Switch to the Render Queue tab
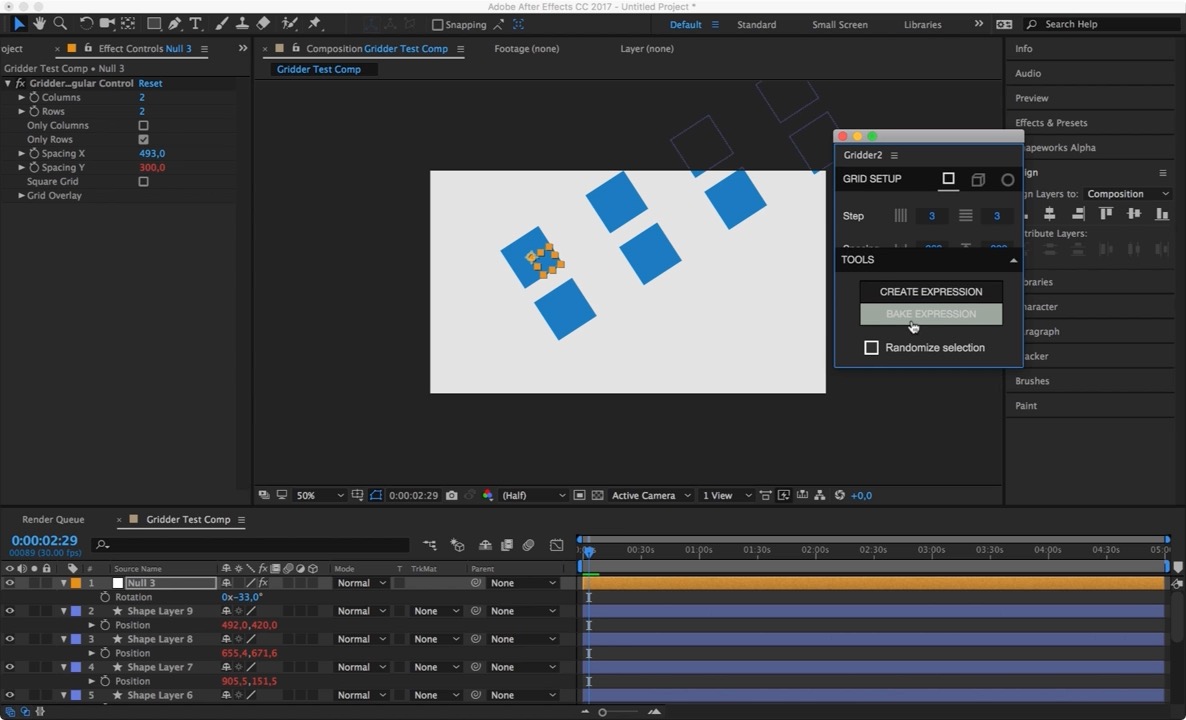Viewport: 1186px width, 720px height. click(x=53, y=520)
